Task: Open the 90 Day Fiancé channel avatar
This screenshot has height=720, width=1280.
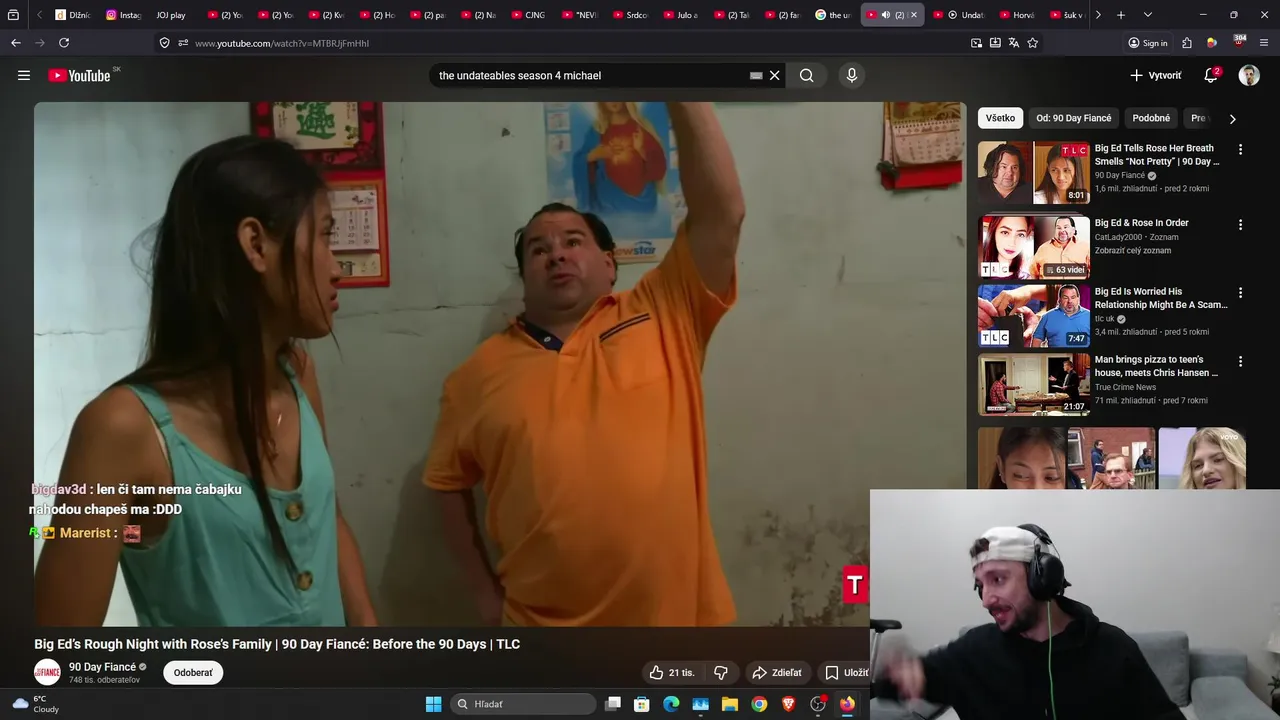Action: tap(47, 672)
